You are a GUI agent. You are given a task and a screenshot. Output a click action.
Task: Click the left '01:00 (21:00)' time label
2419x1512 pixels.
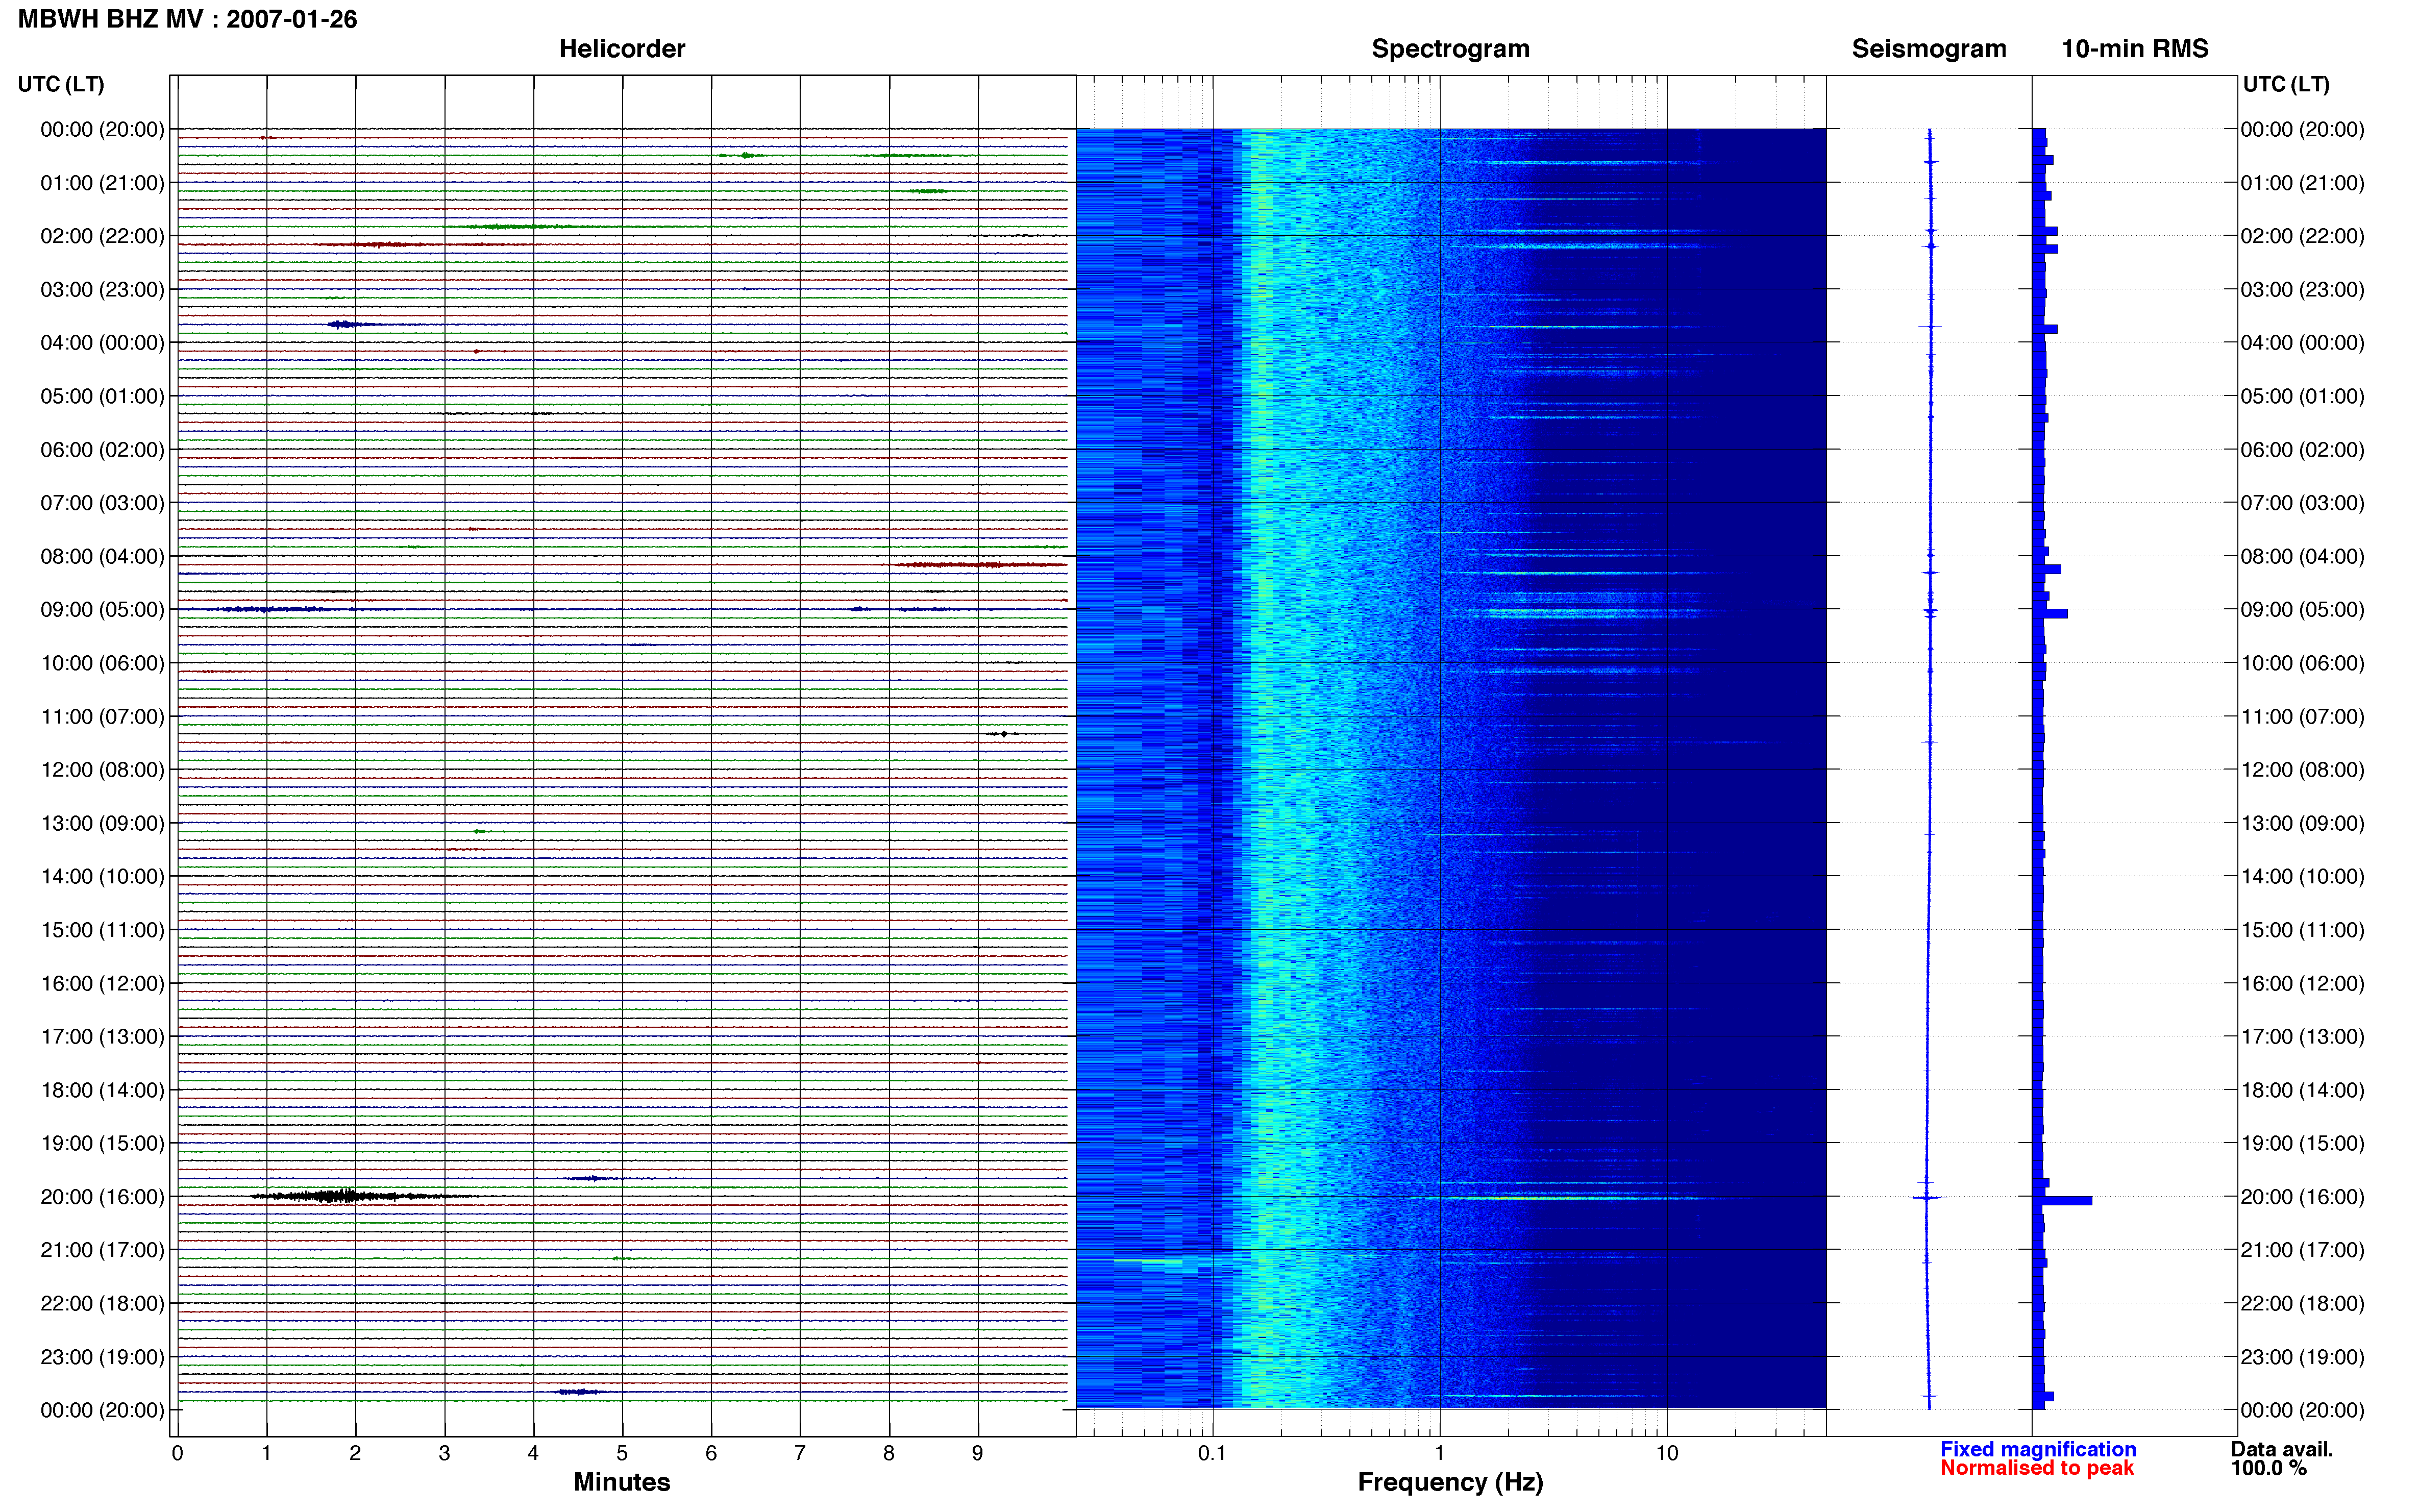[102, 183]
